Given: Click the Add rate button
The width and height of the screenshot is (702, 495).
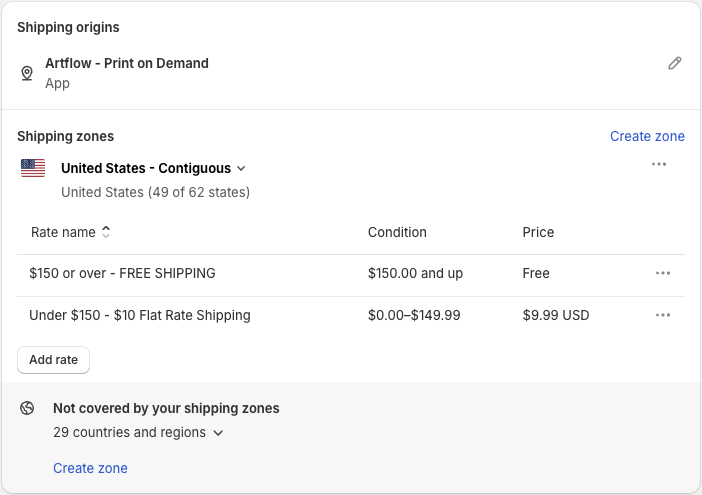Looking at the screenshot, I should 53,360.
